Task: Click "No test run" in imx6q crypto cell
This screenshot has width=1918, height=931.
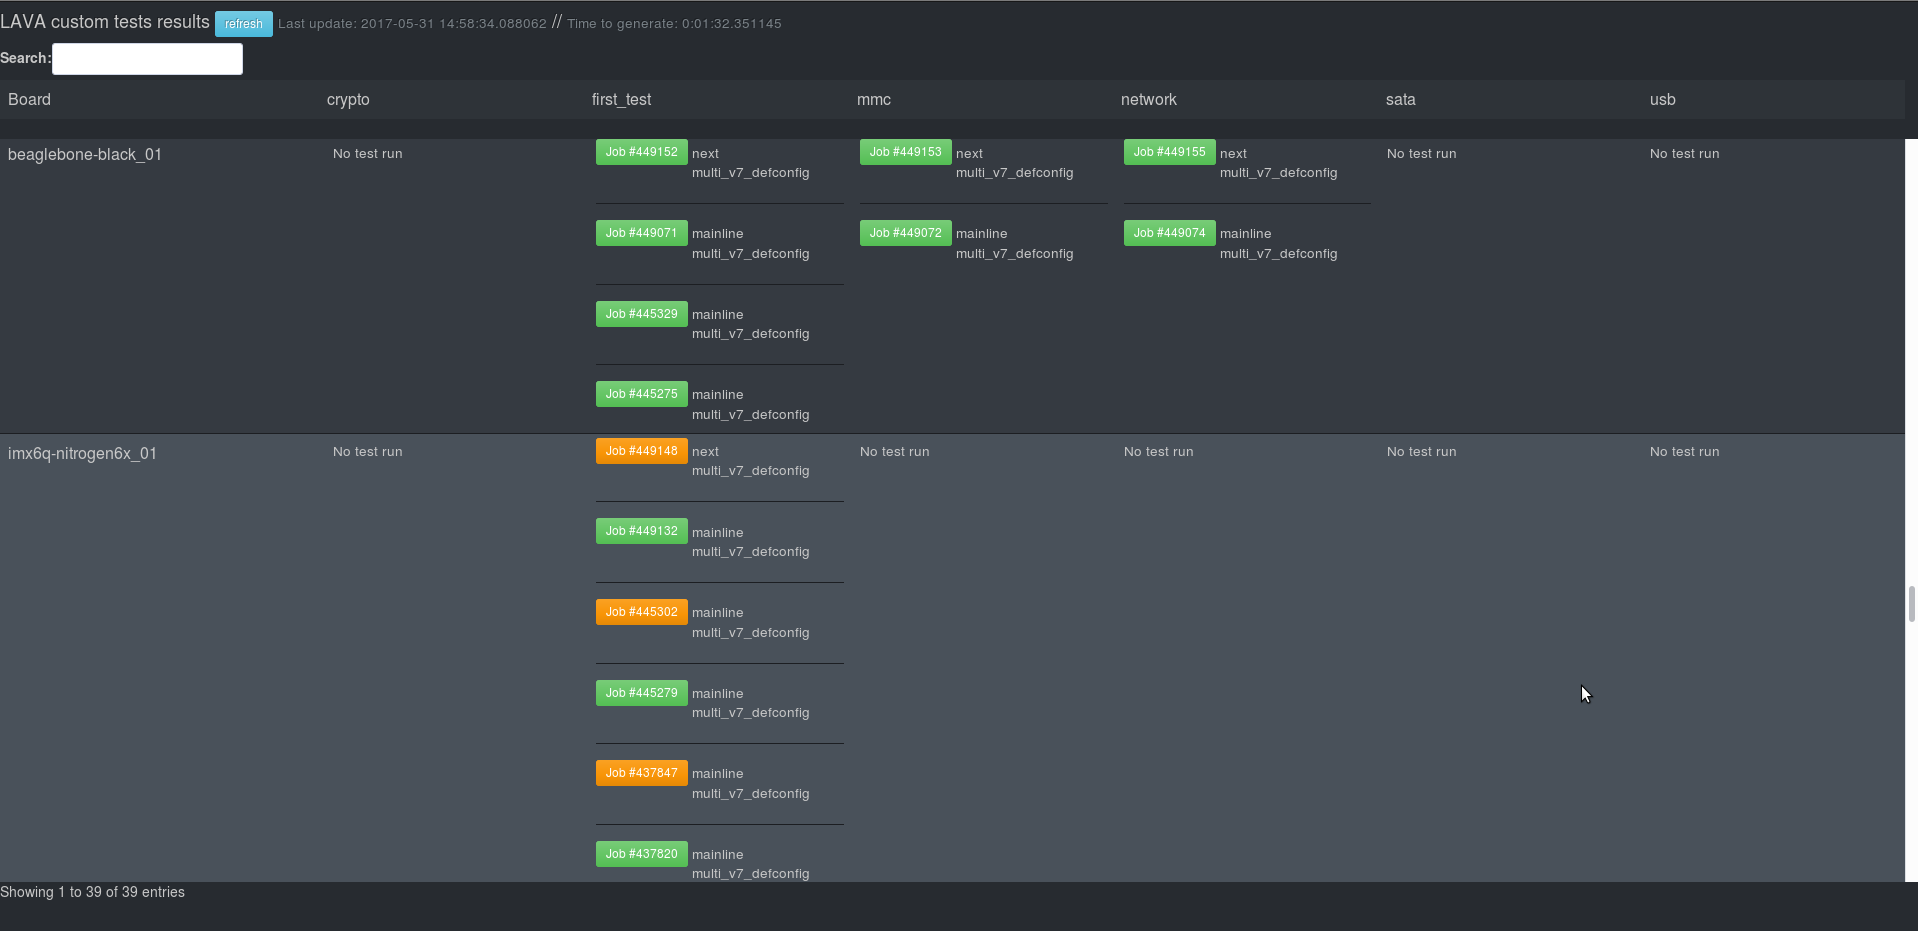Action: (x=367, y=452)
